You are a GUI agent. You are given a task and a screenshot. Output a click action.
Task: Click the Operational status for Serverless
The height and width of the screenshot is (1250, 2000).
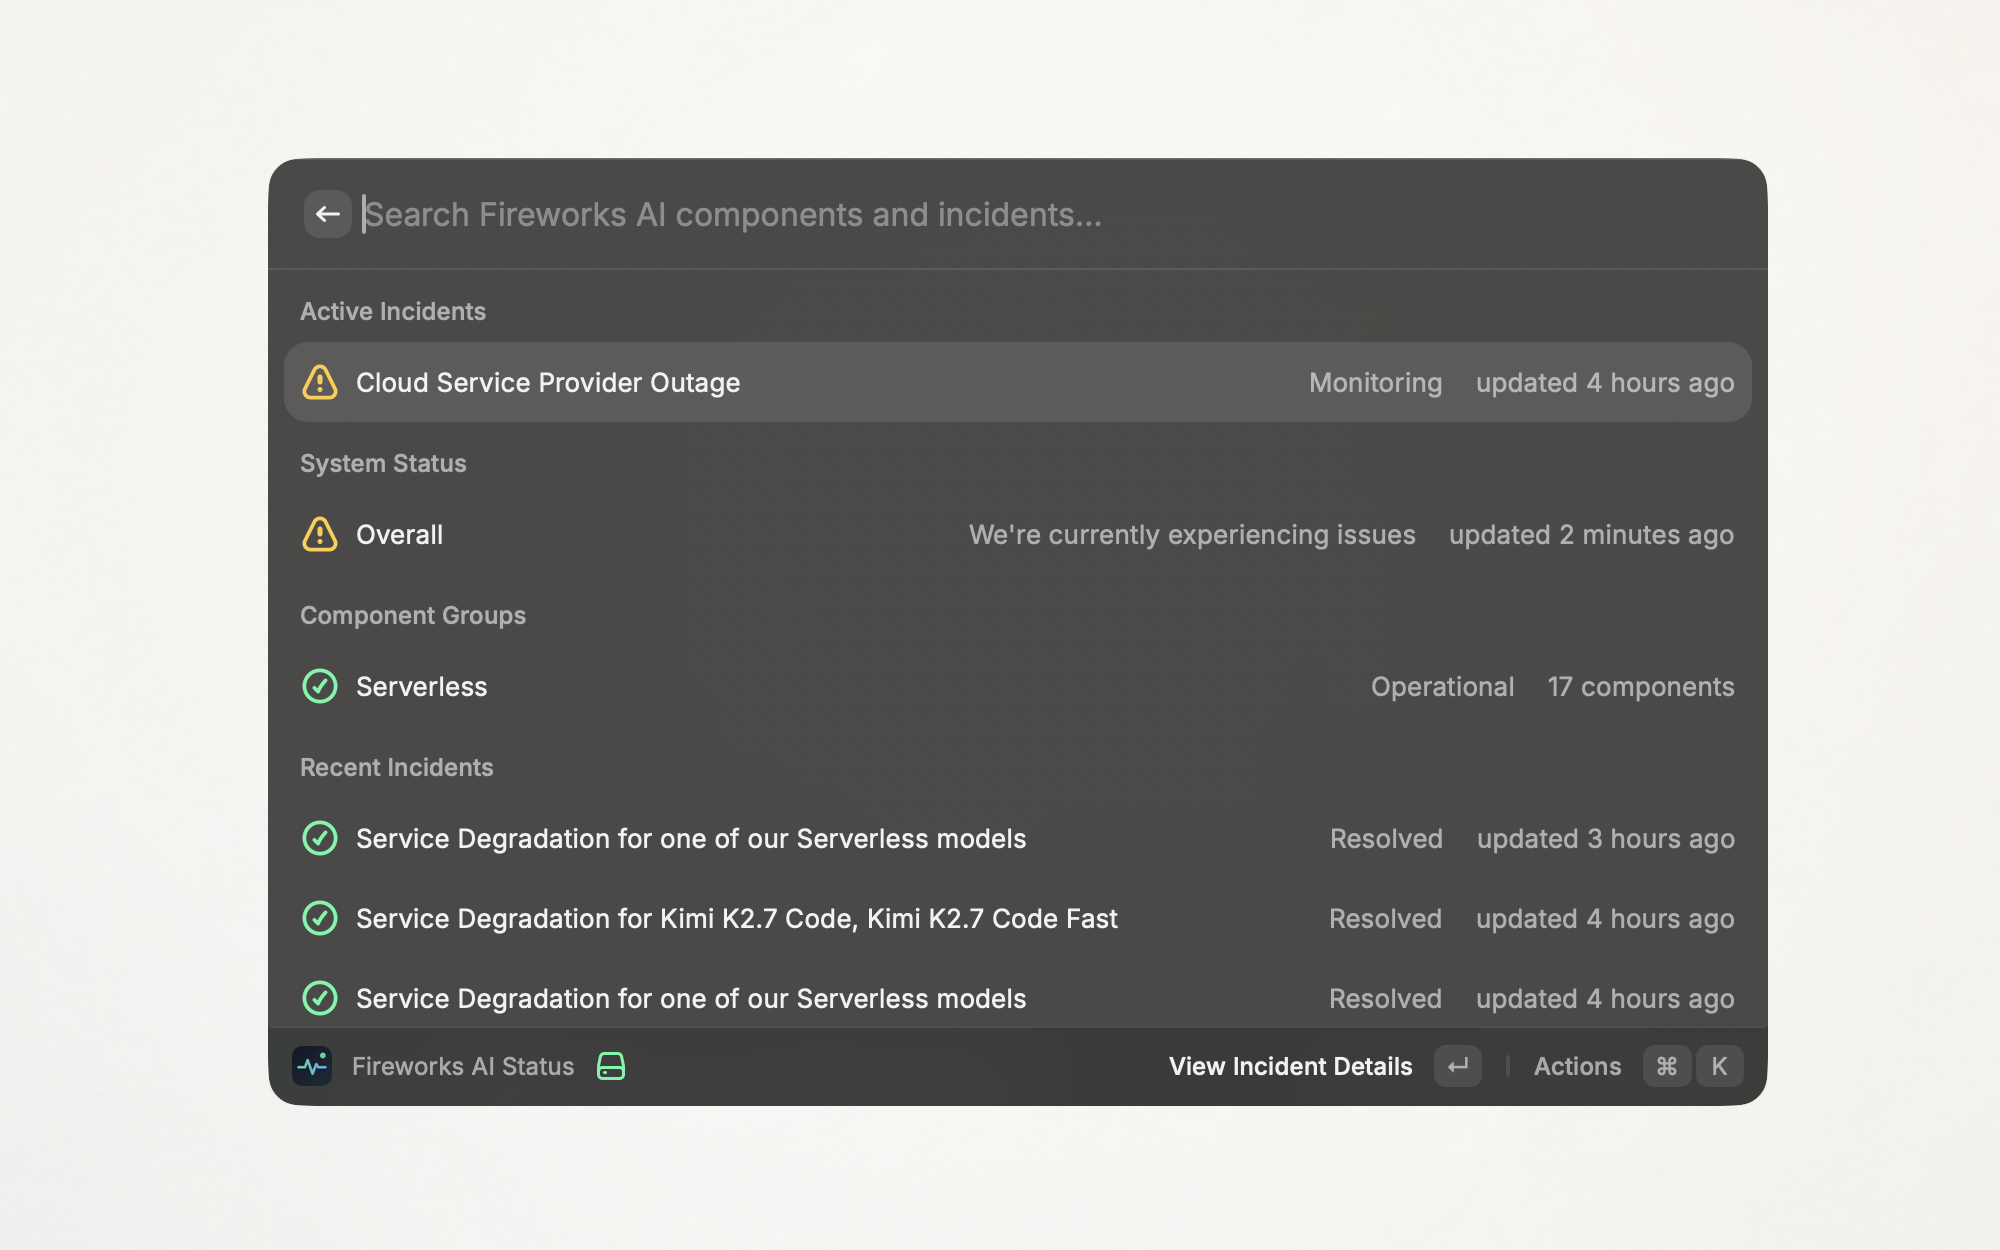(1442, 687)
